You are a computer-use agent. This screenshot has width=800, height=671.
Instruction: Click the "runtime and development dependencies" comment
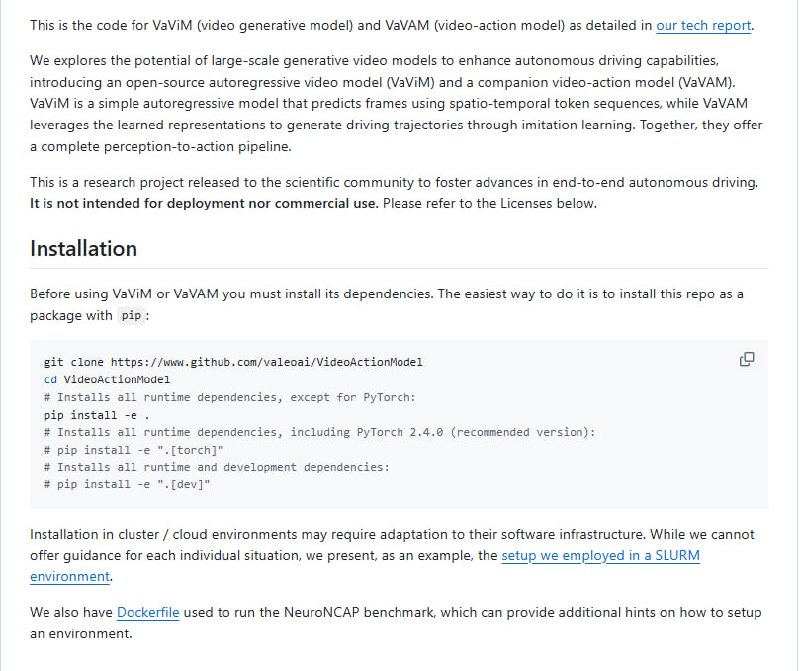[x=216, y=467]
